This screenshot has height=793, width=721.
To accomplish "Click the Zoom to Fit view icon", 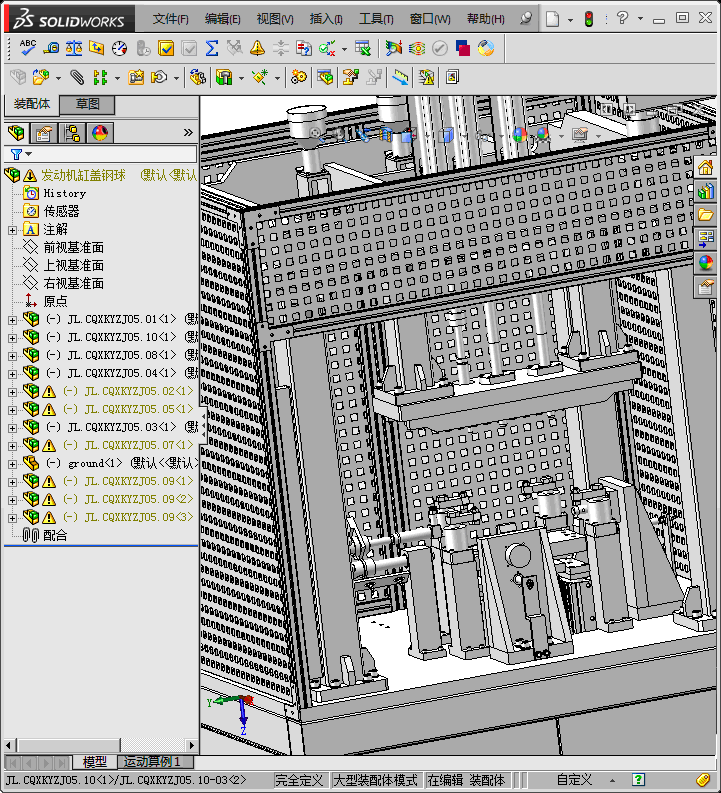I will click(x=315, y=133).
